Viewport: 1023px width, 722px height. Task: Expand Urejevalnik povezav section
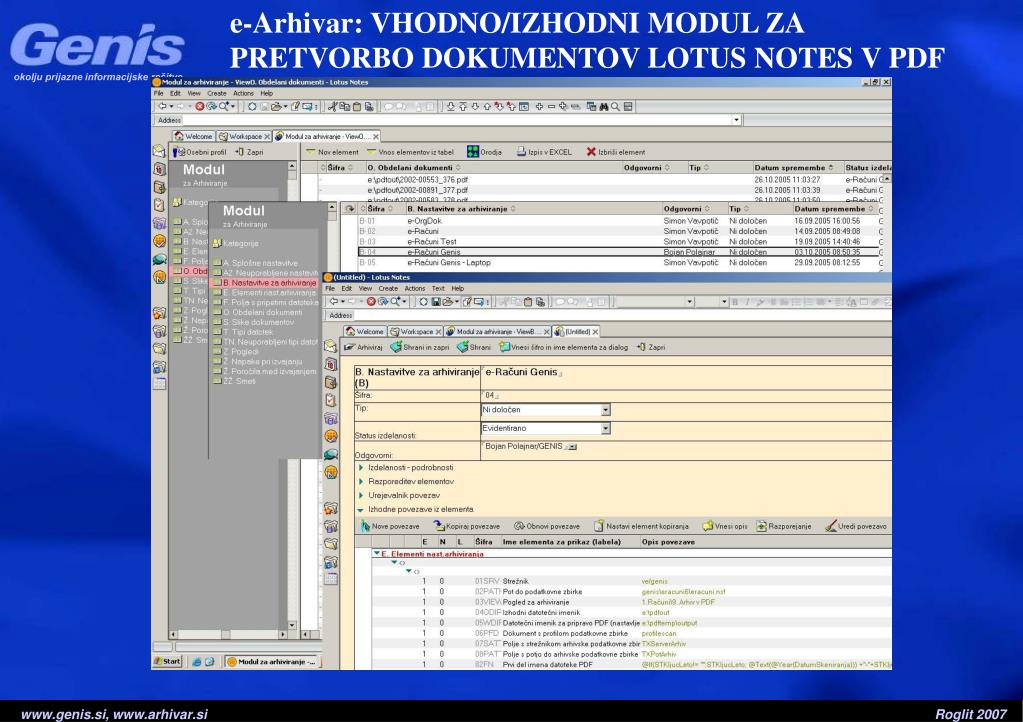coord(361,495)
